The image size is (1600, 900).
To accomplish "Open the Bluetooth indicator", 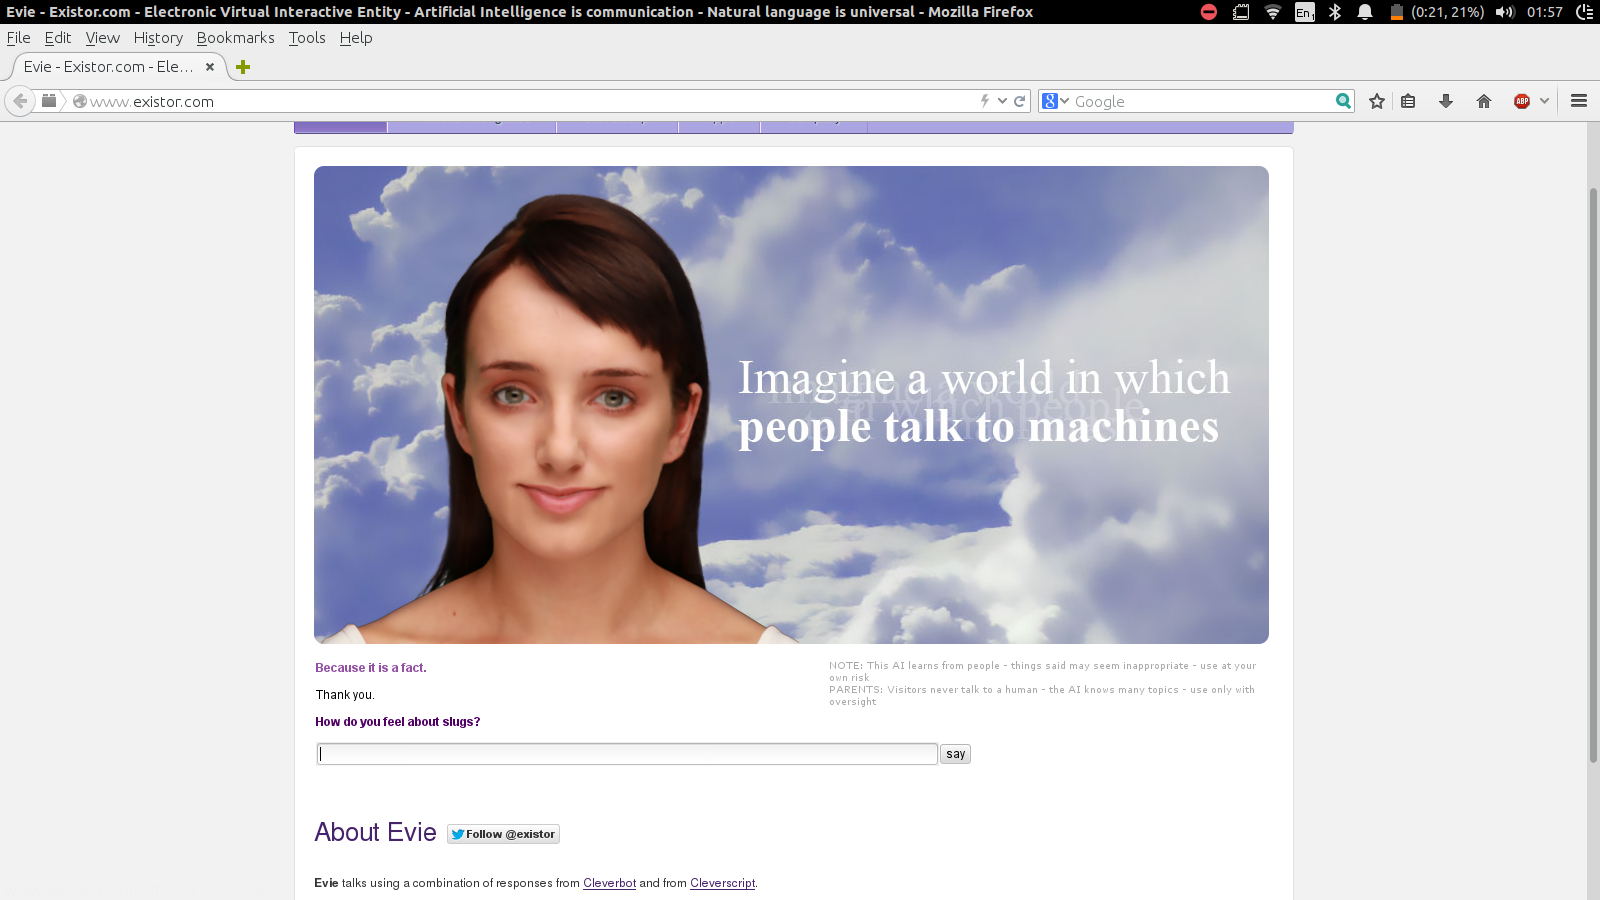I will coord(1335,12).
